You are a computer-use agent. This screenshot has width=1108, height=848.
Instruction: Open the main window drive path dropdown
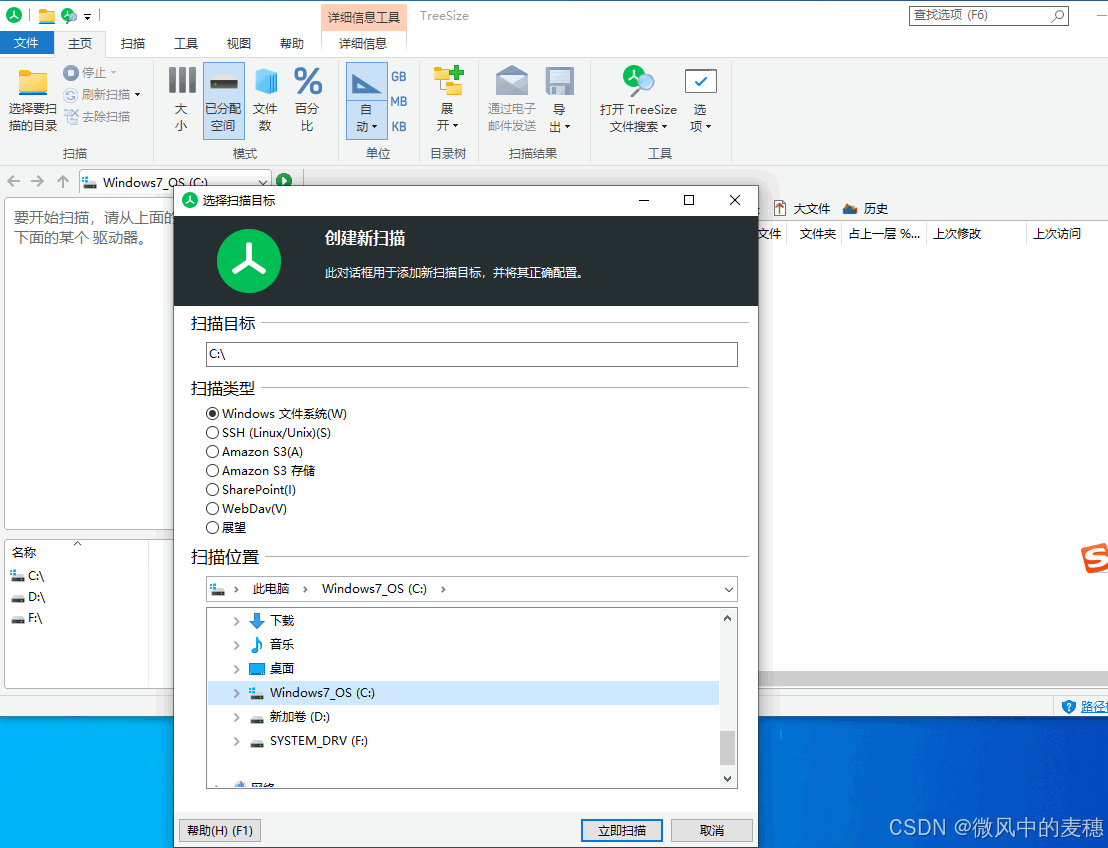coord(263,182)
